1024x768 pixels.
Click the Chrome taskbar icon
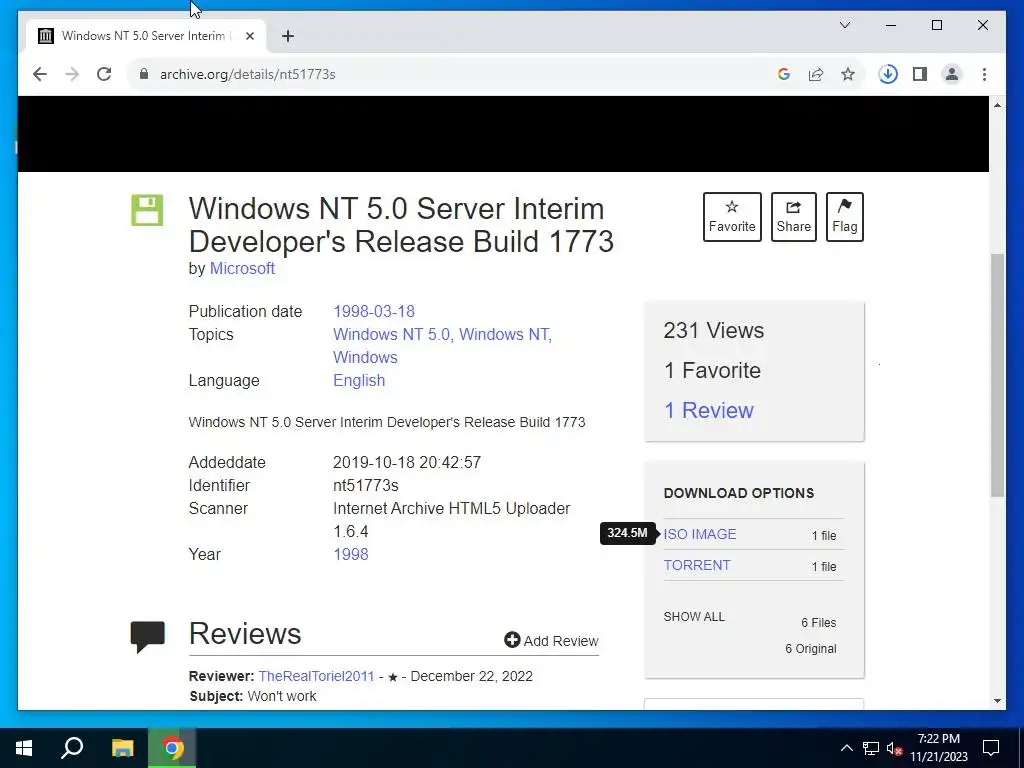172,748
